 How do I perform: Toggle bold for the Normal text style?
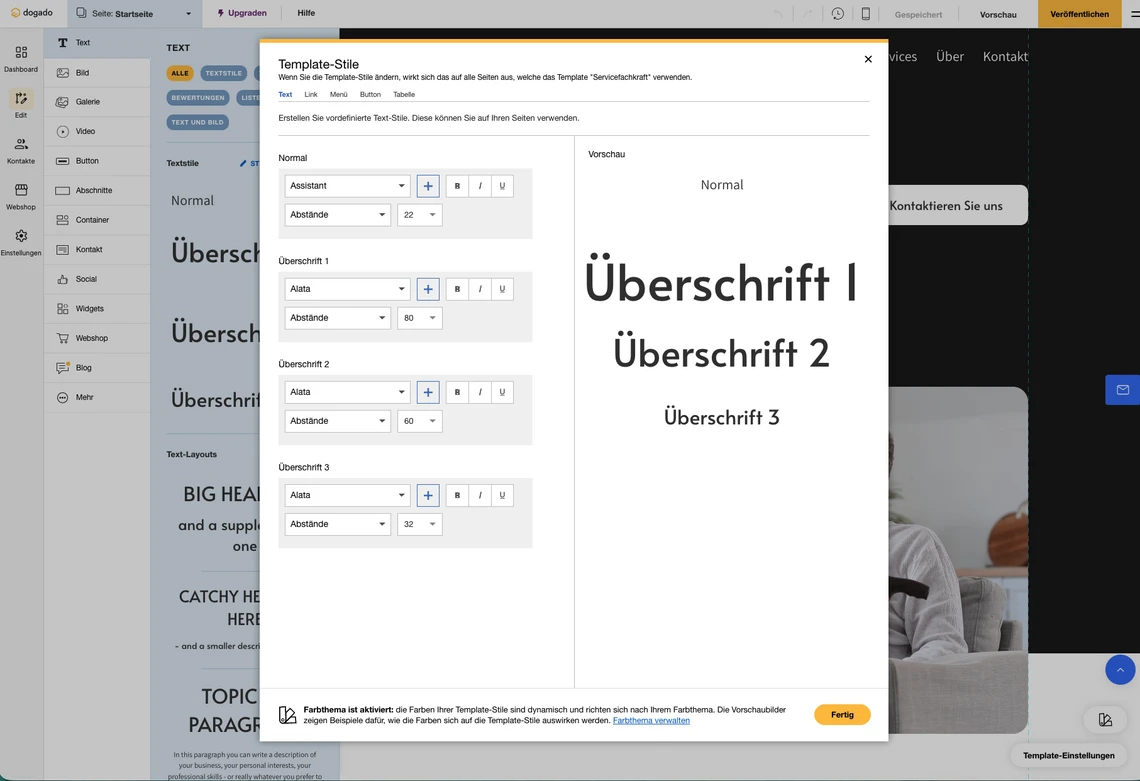tap(457, 185)
